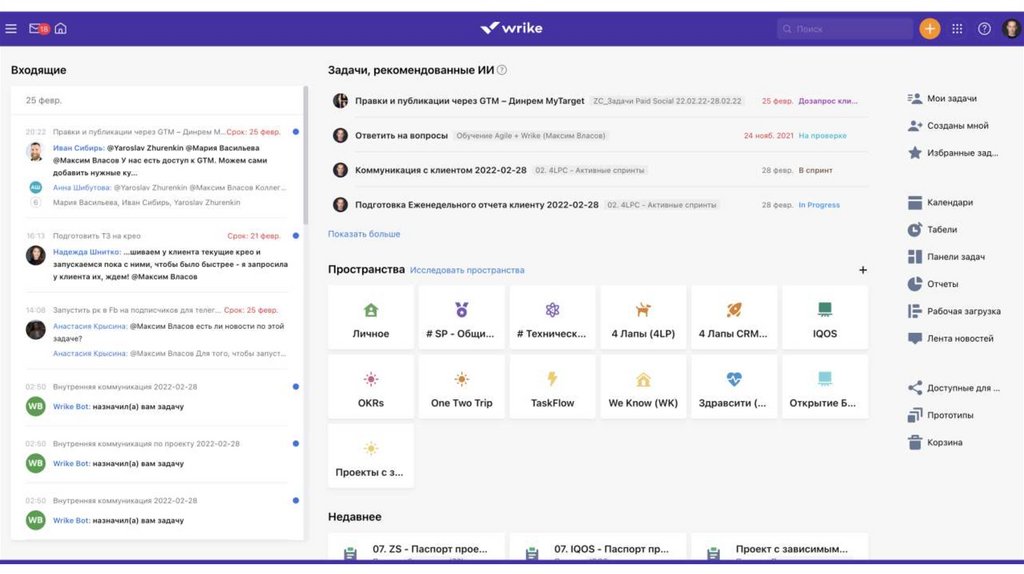Image resolution: width=1024 pixels, height=574 pixels.
Task: Click the Прототипы icon
Action: pos(915,415)
